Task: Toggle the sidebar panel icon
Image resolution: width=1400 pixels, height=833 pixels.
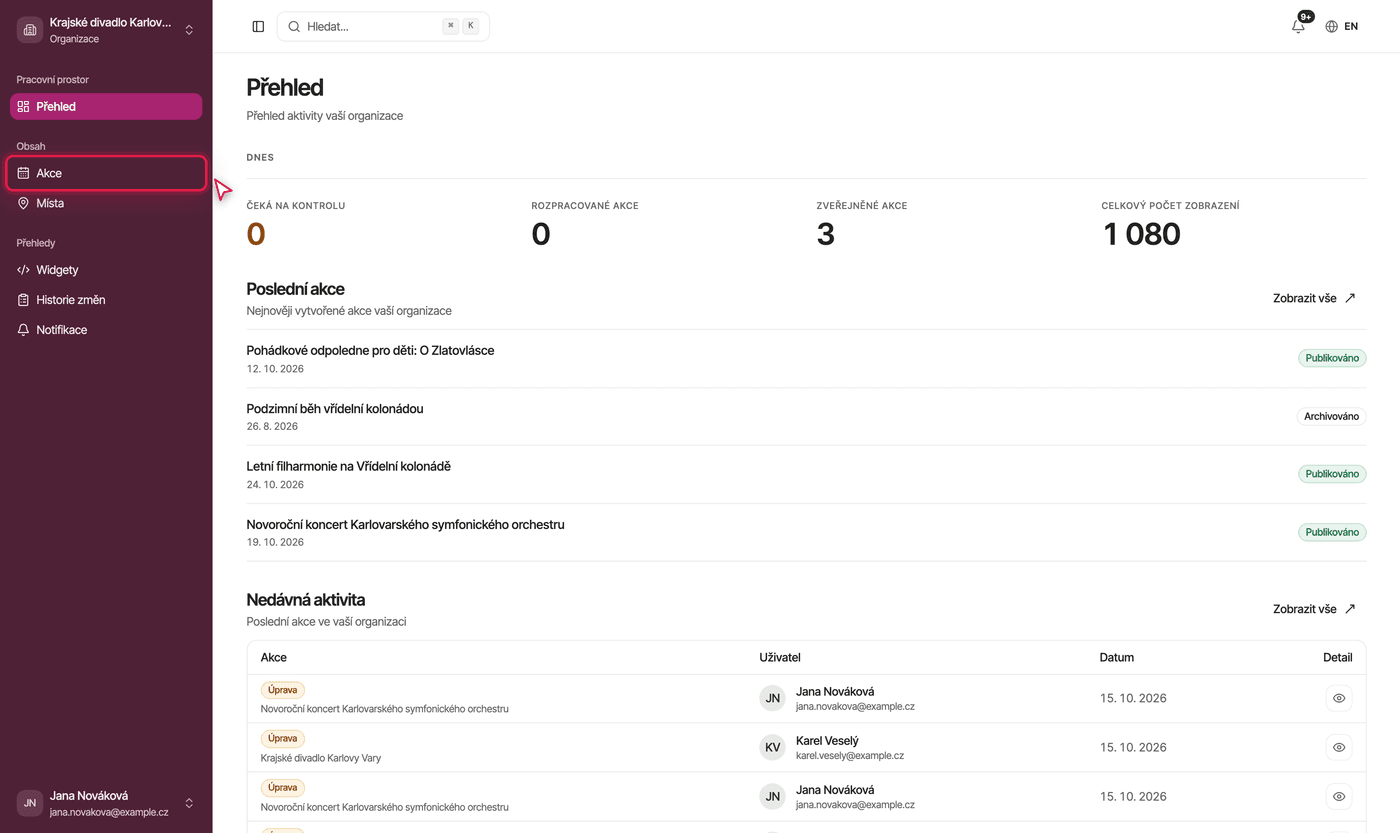Action: coord(258,27)
